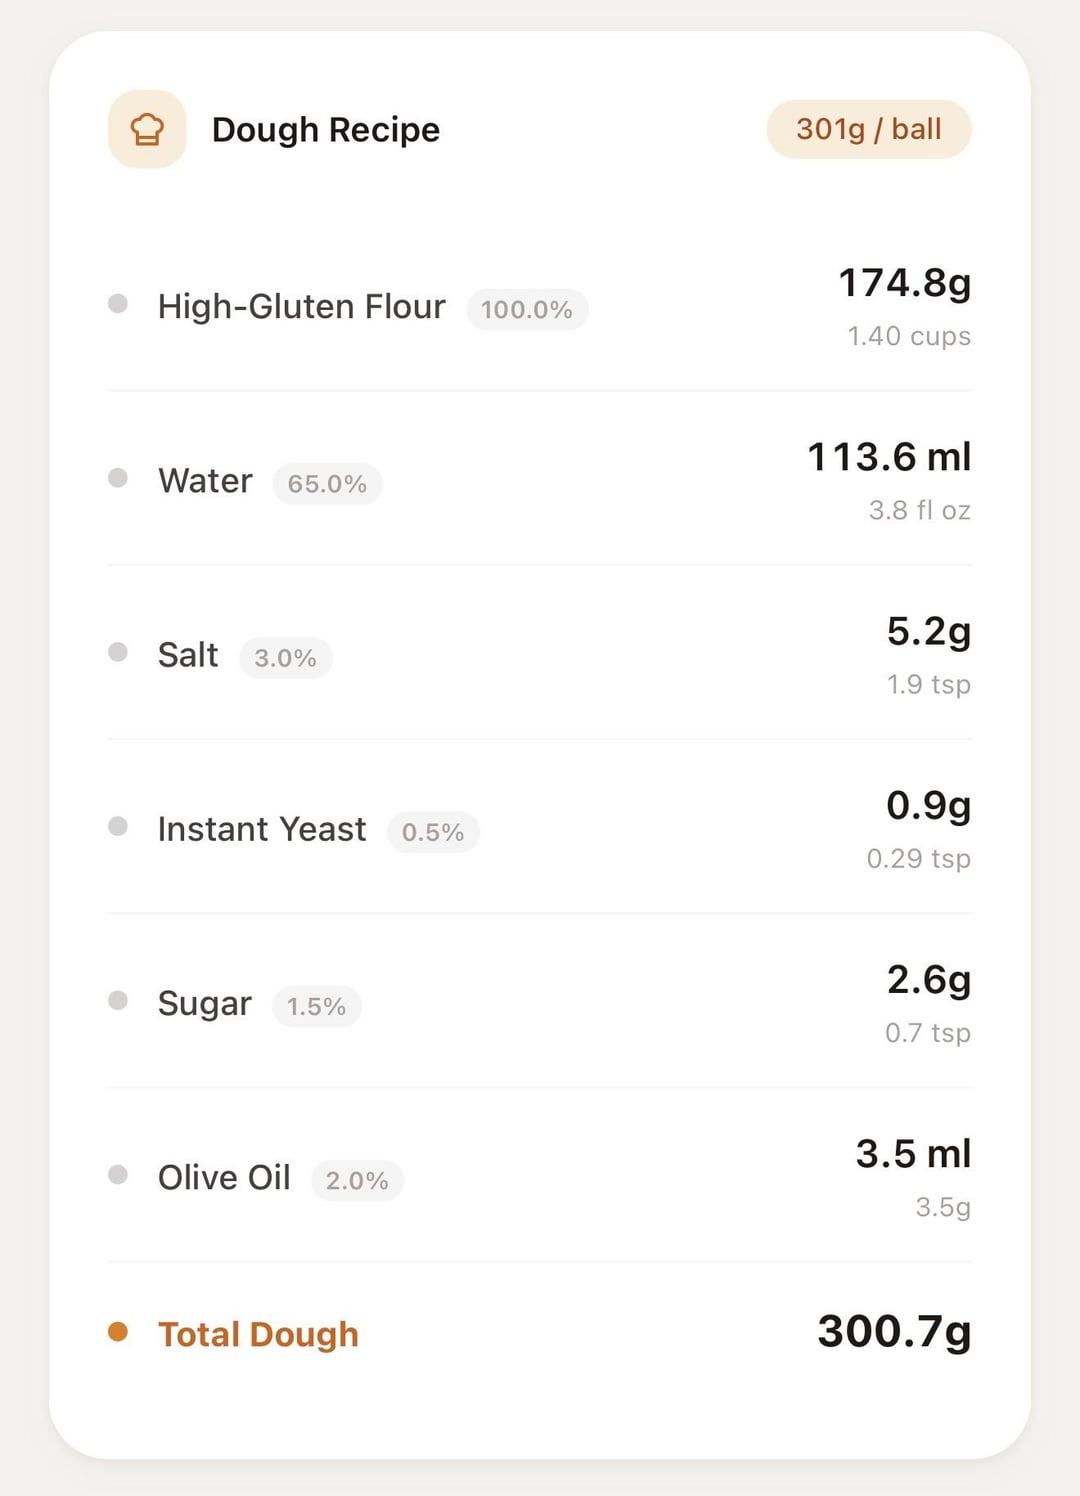Click the Olive Oil bullet dot
The image size is (1080, 1496).
click(x=118, y=1174)
